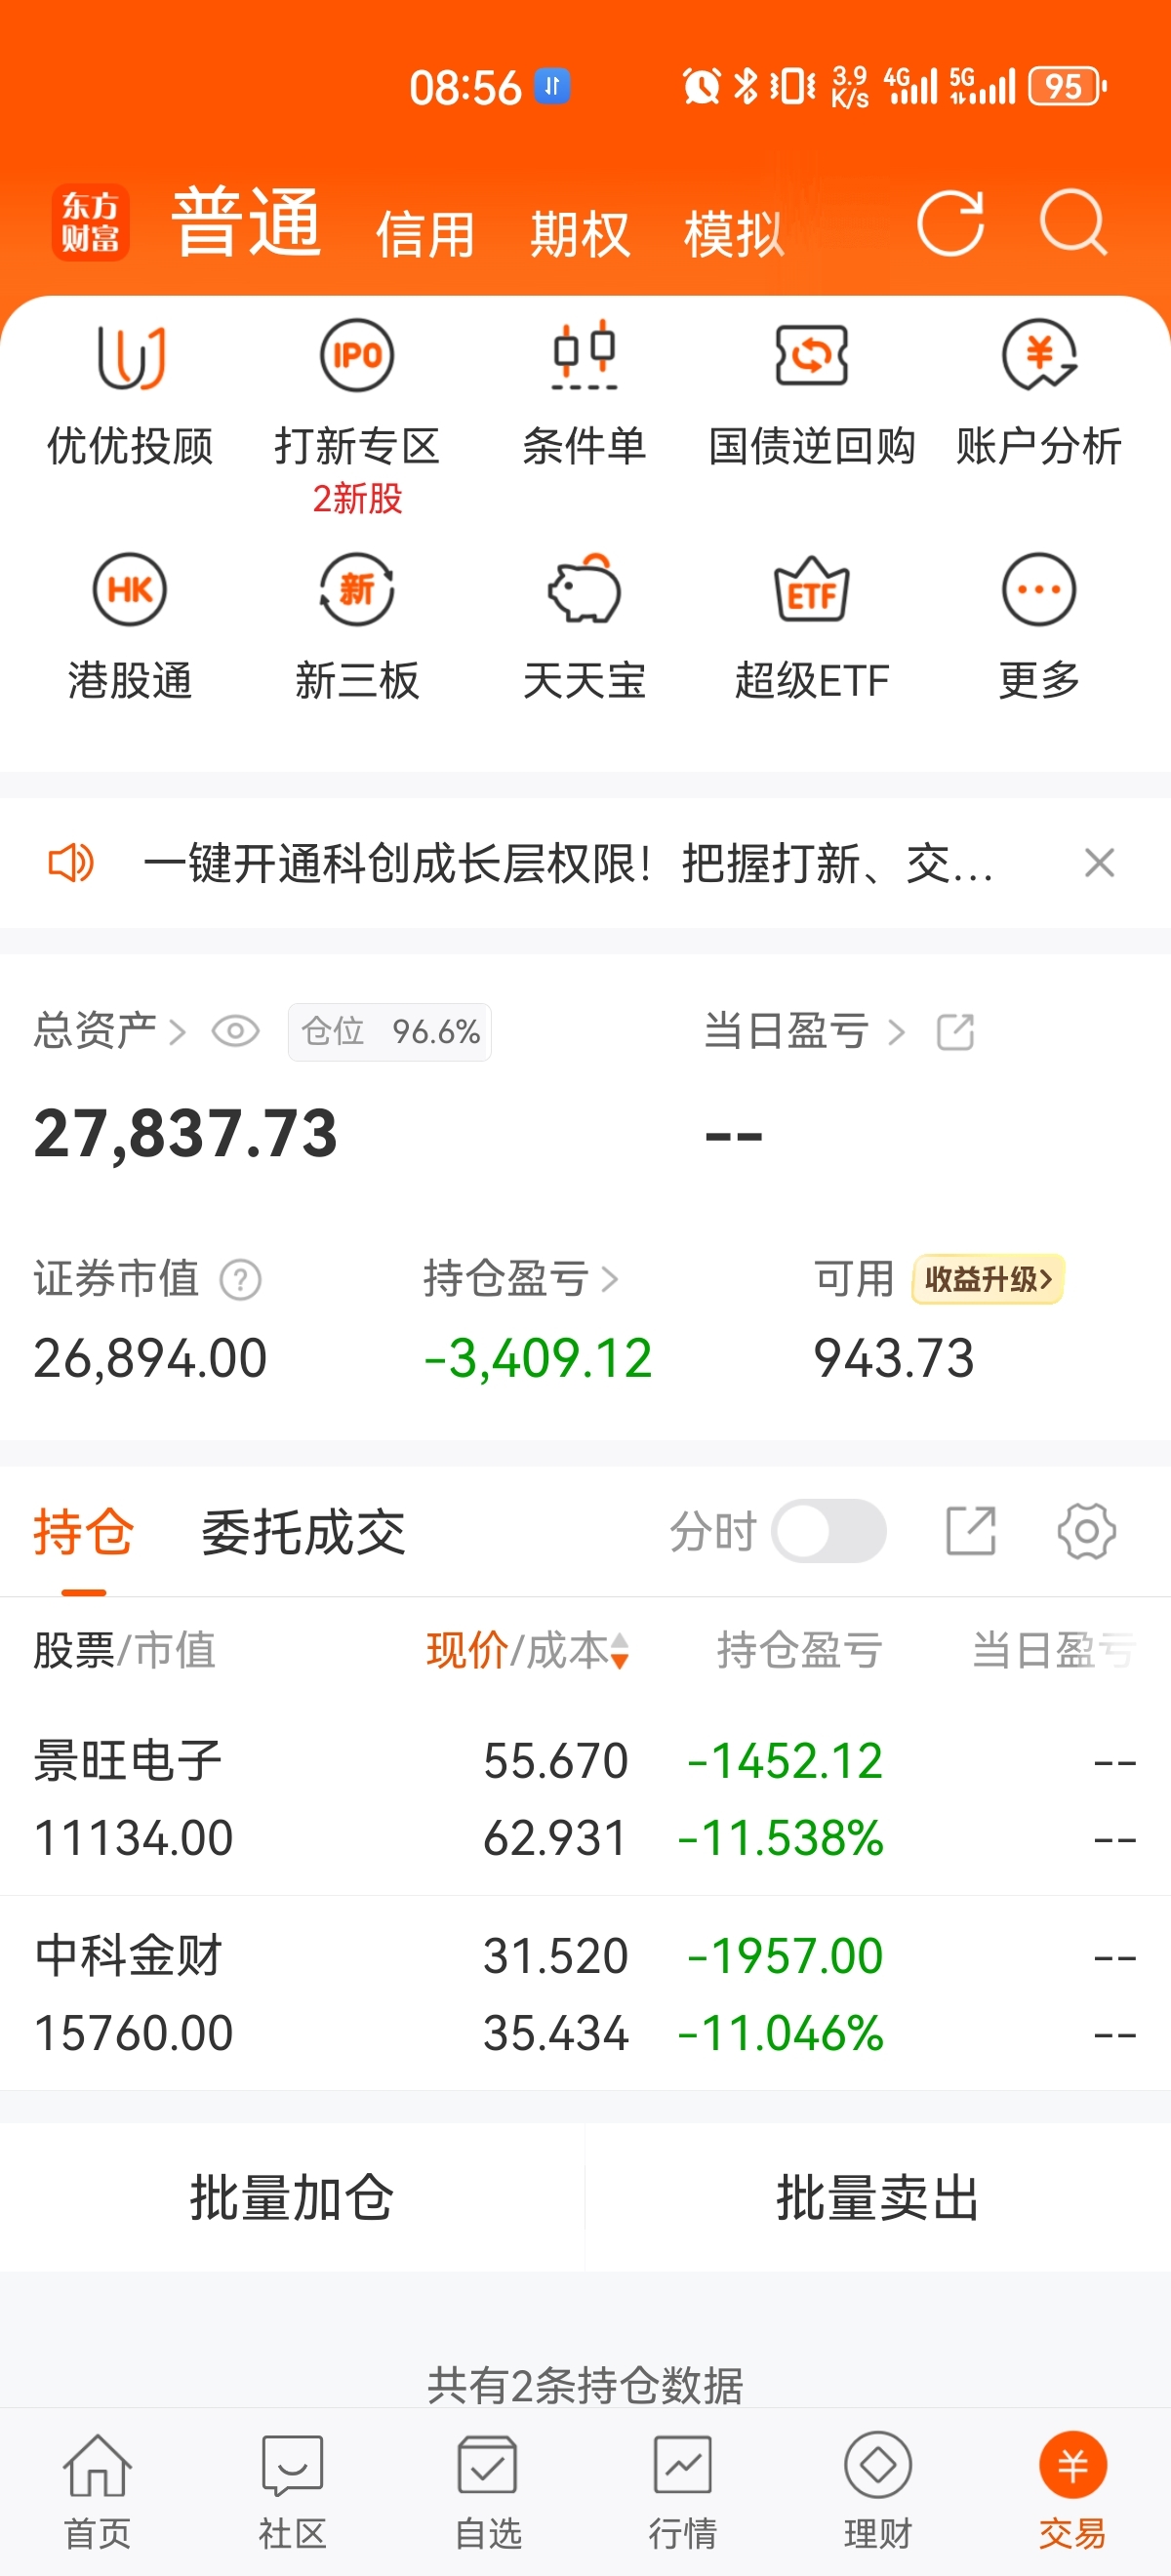This screenshot has height=2576, width=1171.
Task: Open 更多 more options icon
Action: [1039, 590]
